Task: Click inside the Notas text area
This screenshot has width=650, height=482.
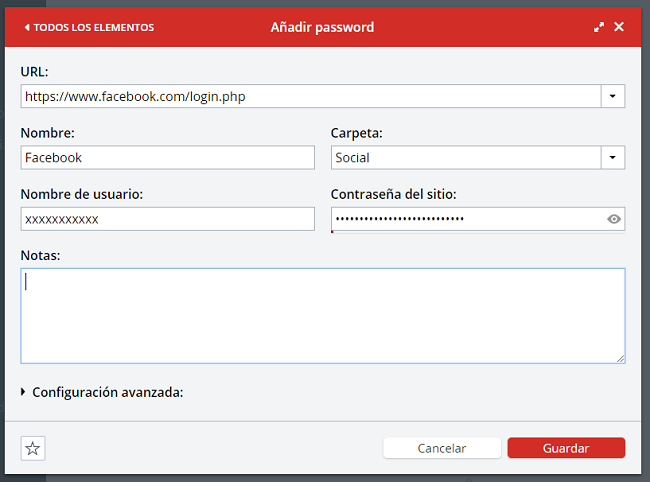Action: pyautogui.click(x=322, y=315)
